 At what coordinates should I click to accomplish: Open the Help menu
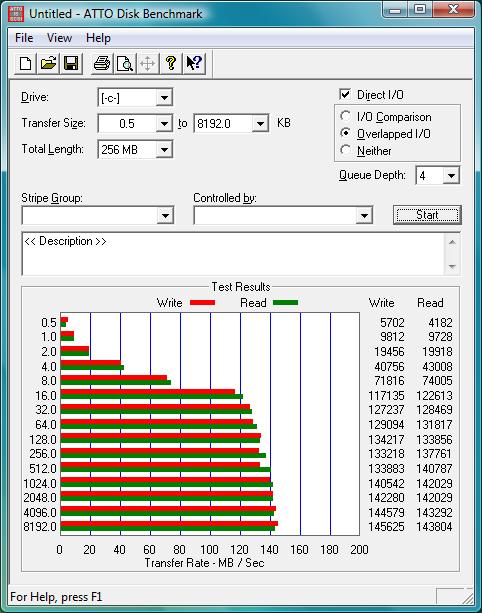pos(99,38)
